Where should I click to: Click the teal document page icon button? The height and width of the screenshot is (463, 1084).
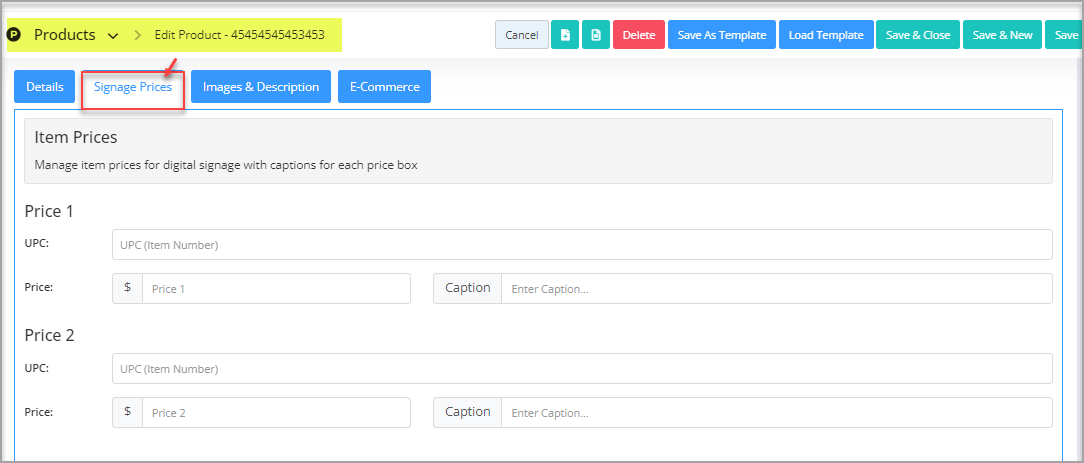[x=596, y=35]
